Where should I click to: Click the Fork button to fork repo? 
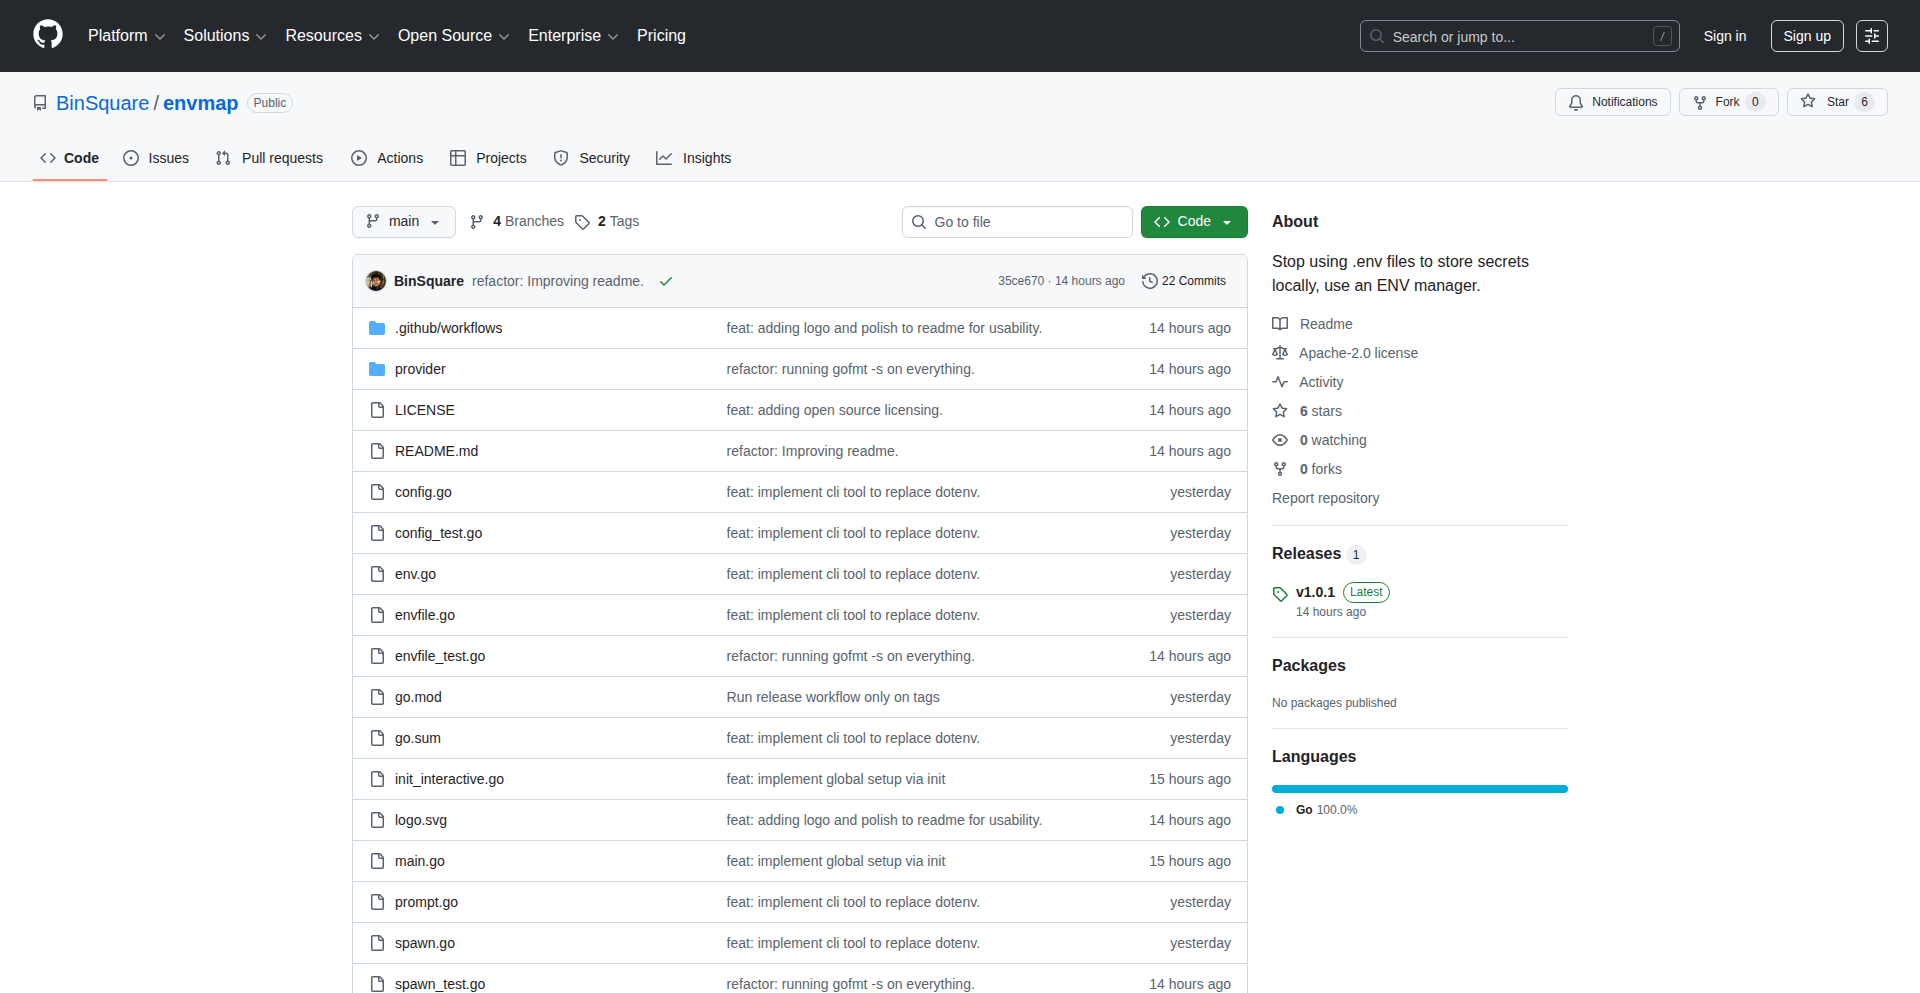[x=1726, y=102]
